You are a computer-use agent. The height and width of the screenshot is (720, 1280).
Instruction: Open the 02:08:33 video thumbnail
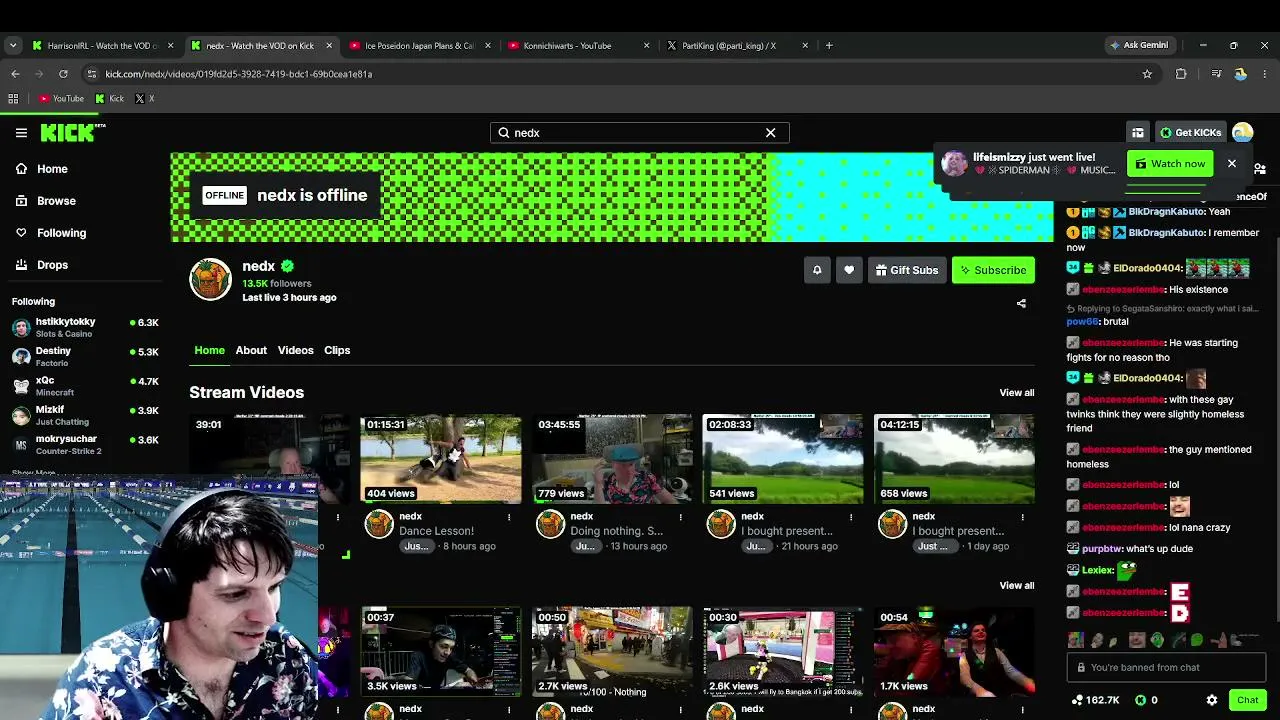(783, 459)
